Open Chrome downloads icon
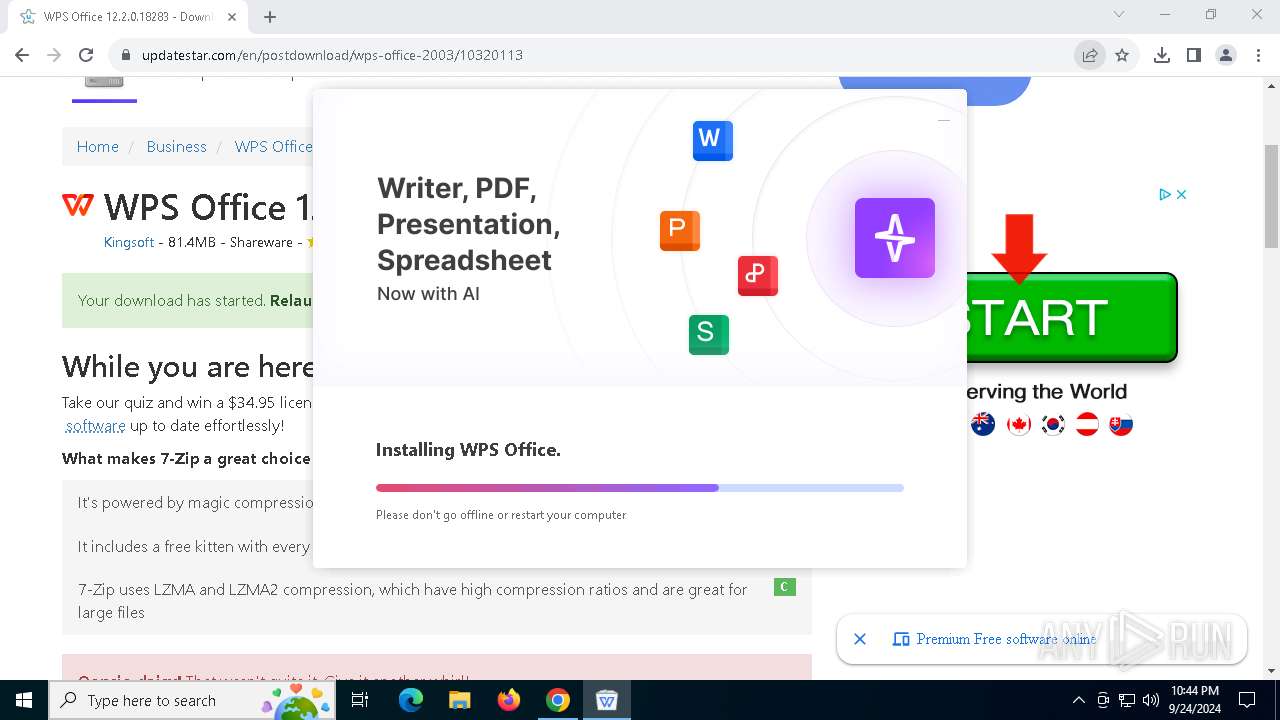Screen dimensions: 1280x720 [1162, 55]
